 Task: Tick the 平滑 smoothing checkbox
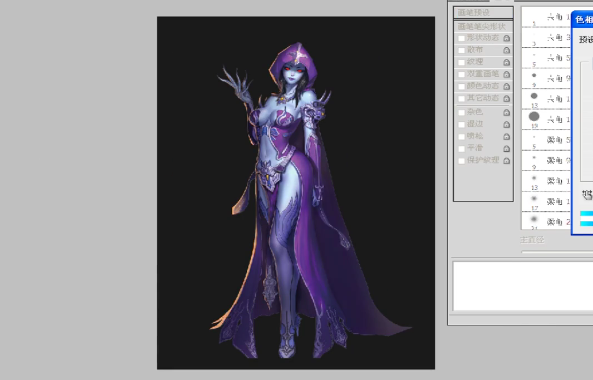click(x=461, y=149)
